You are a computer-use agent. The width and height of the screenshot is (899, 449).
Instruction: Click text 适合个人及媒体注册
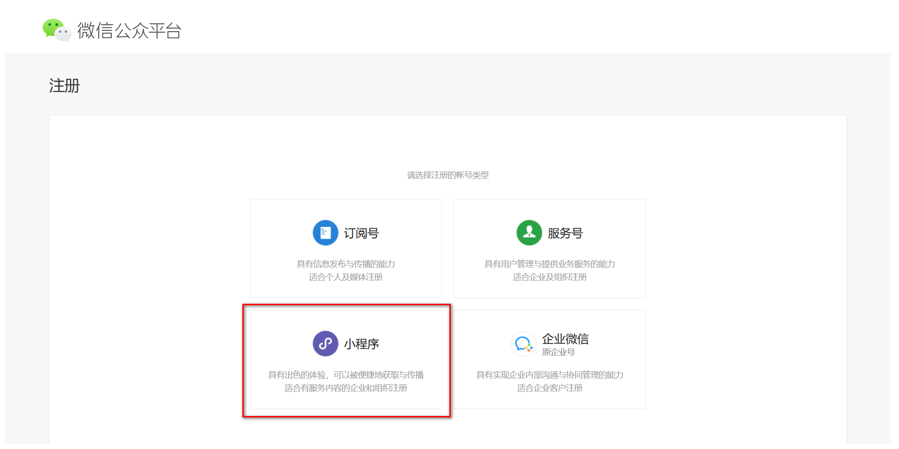(x=346, y=277)
